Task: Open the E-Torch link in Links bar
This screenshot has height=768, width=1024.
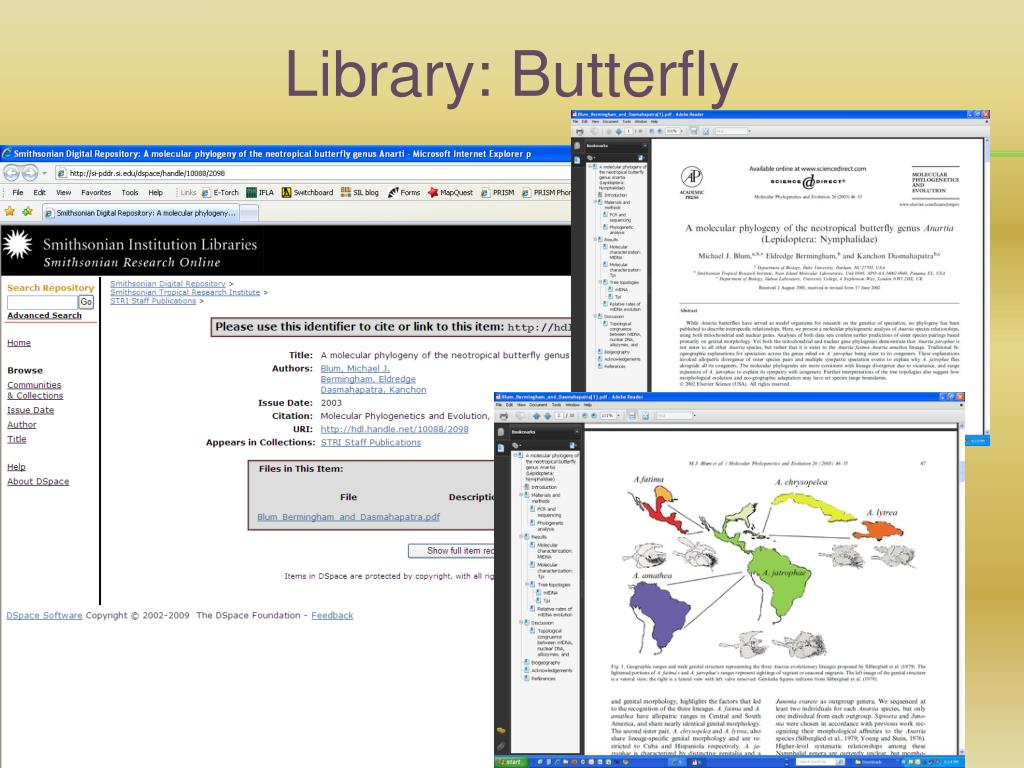Action: [x=220, y=193]
